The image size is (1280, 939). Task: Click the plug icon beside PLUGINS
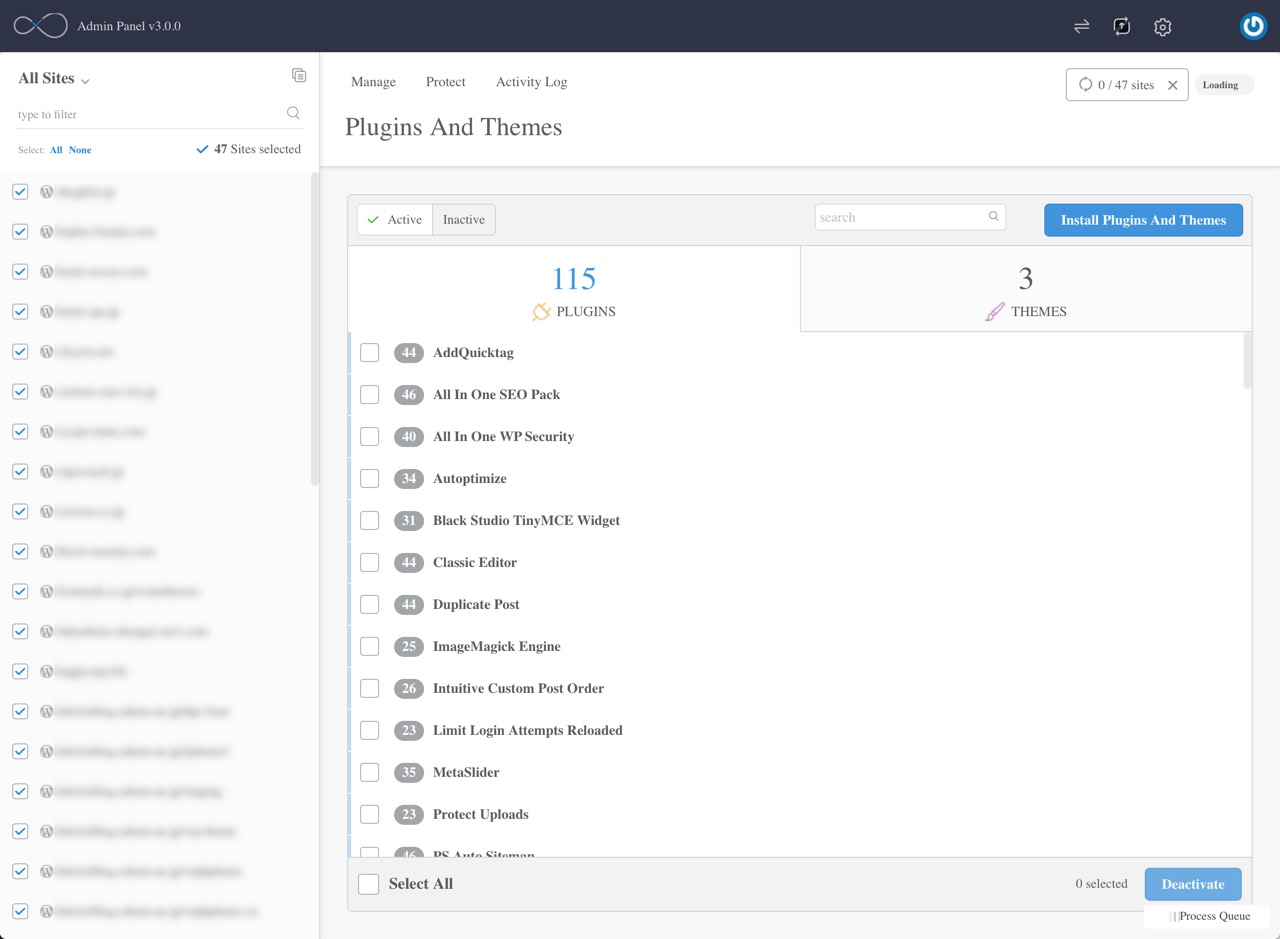pos(542,311)
